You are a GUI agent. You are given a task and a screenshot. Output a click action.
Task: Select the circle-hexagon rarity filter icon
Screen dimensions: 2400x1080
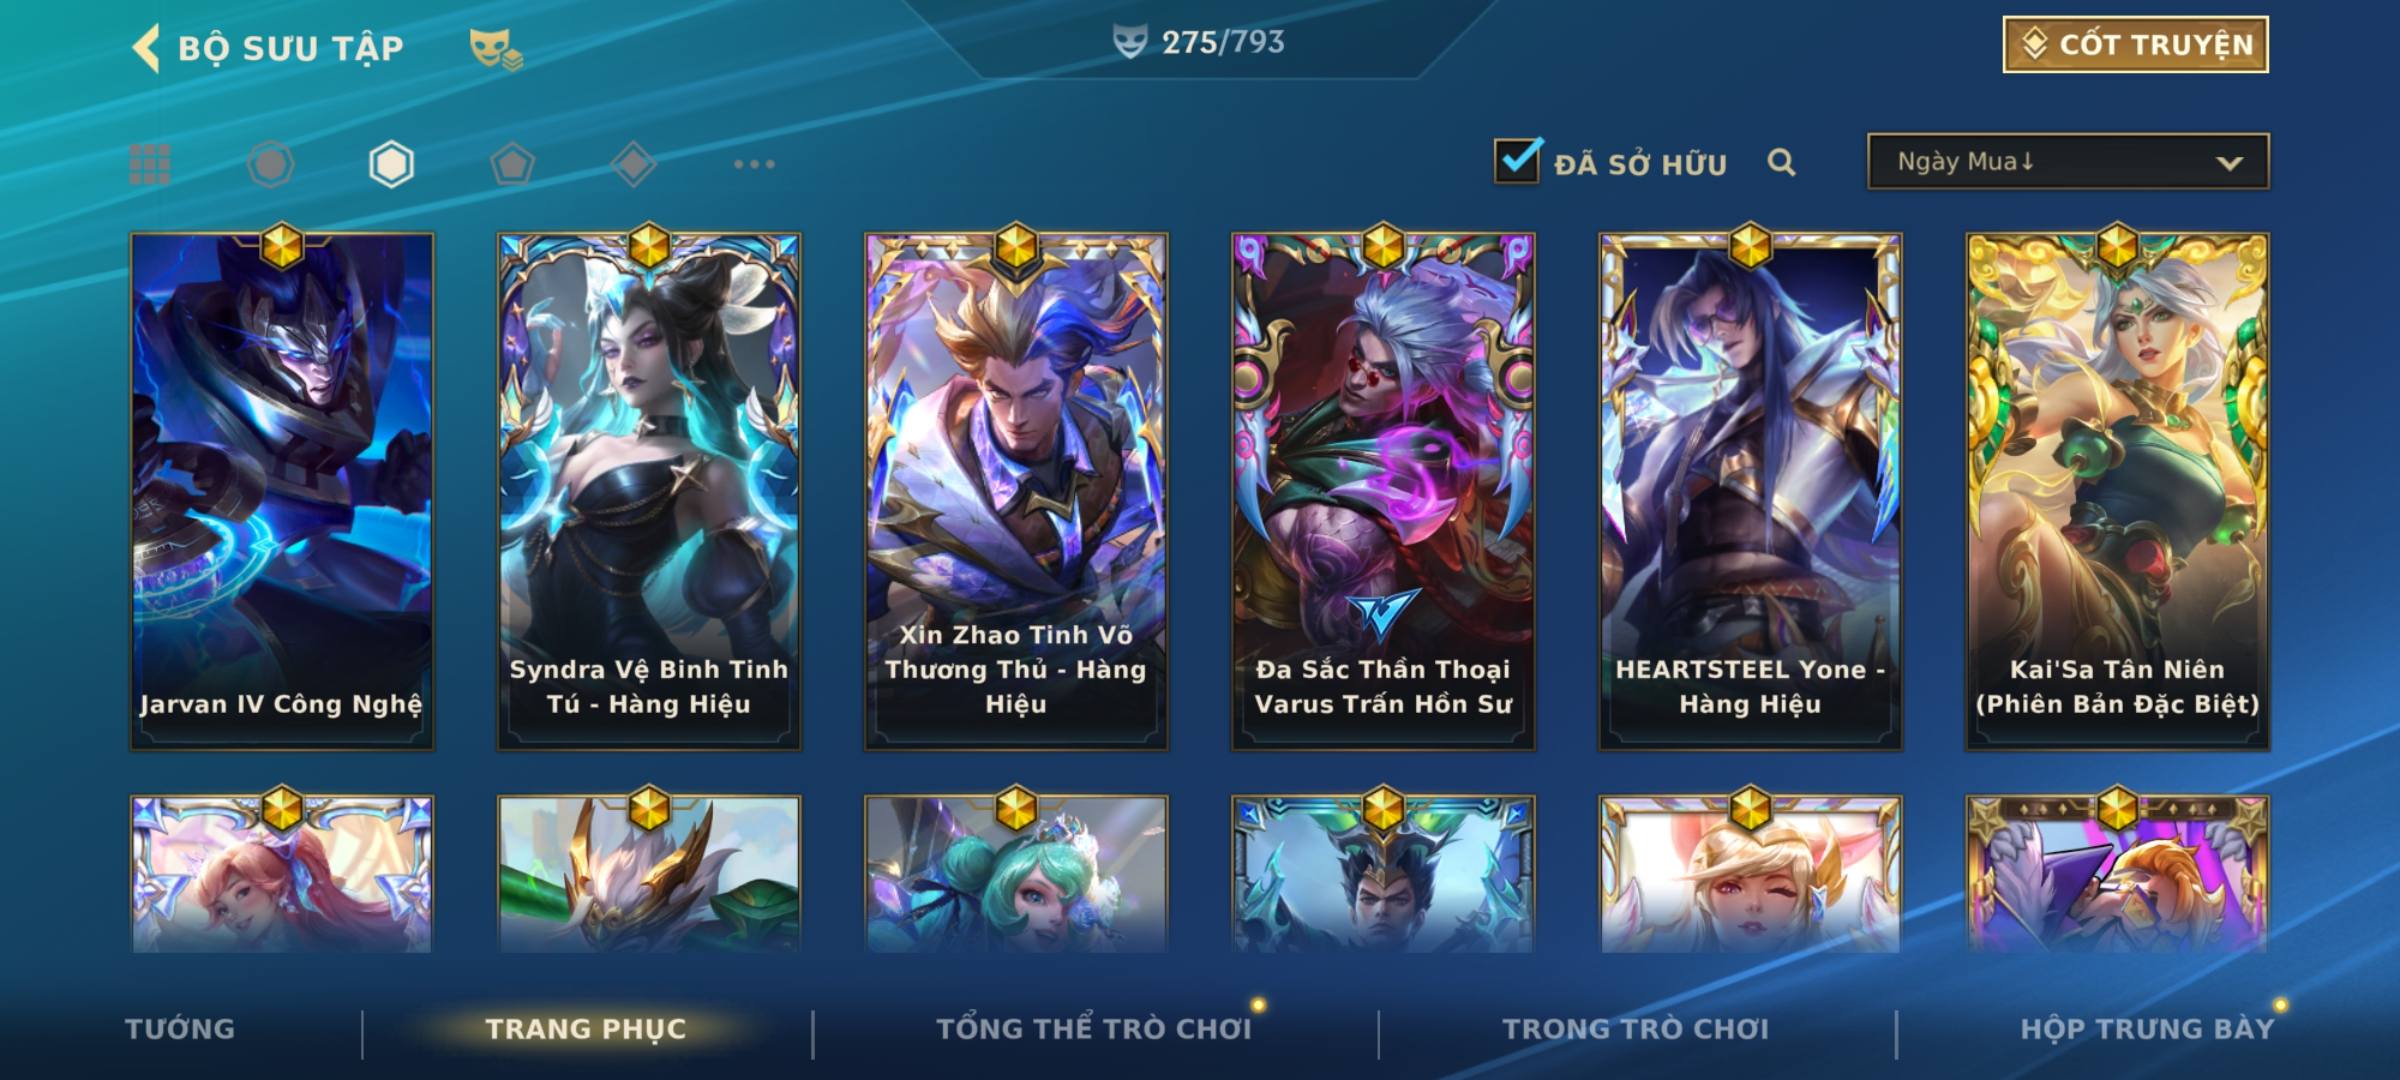point(271,164)
